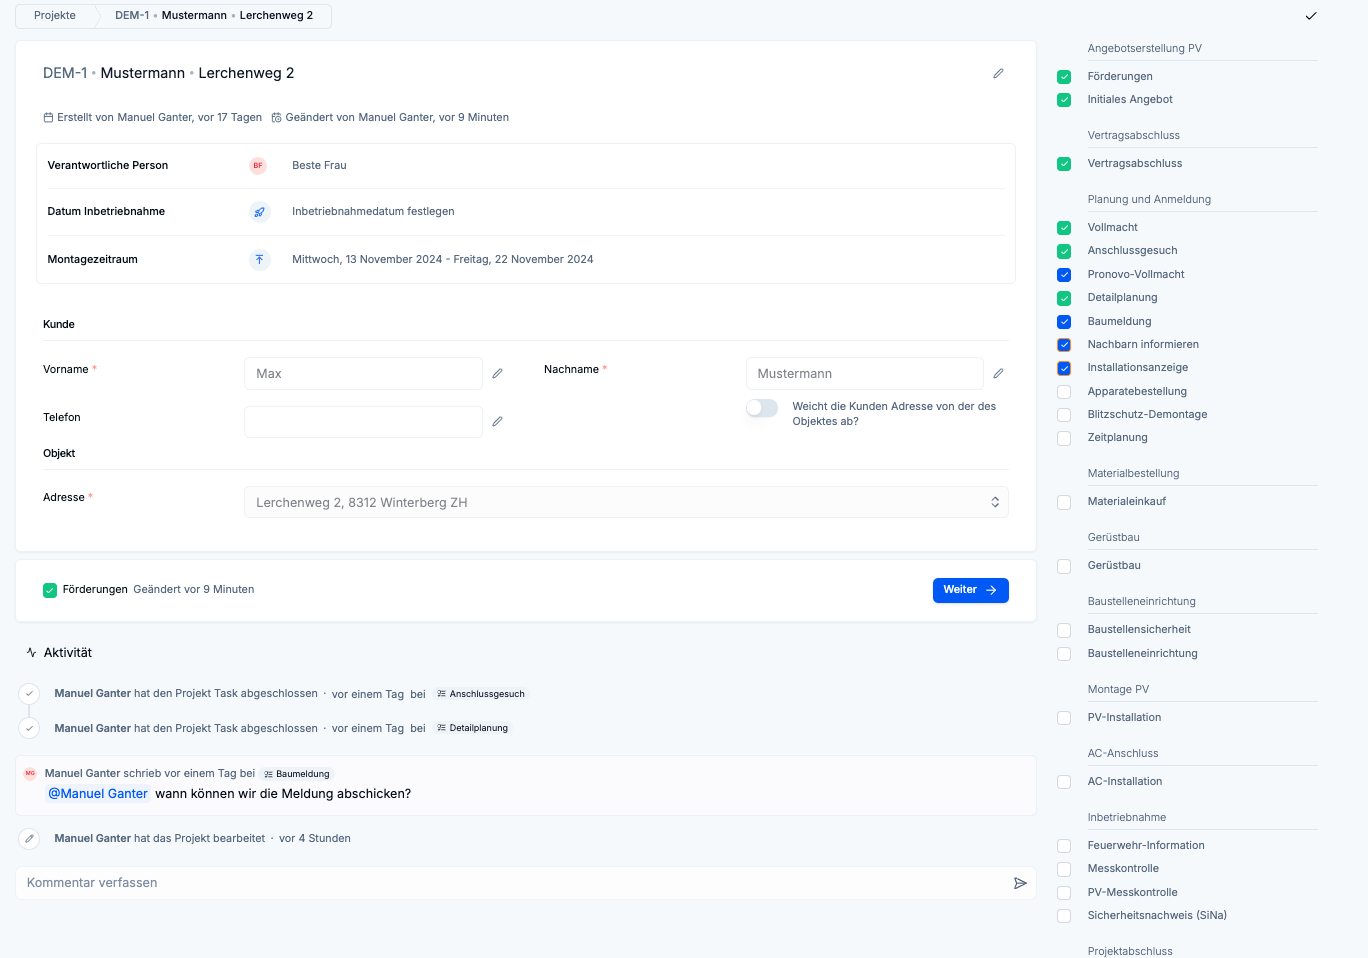
Task: Check the Apparatebestellung task checkbox
Action: [1064, 392]
